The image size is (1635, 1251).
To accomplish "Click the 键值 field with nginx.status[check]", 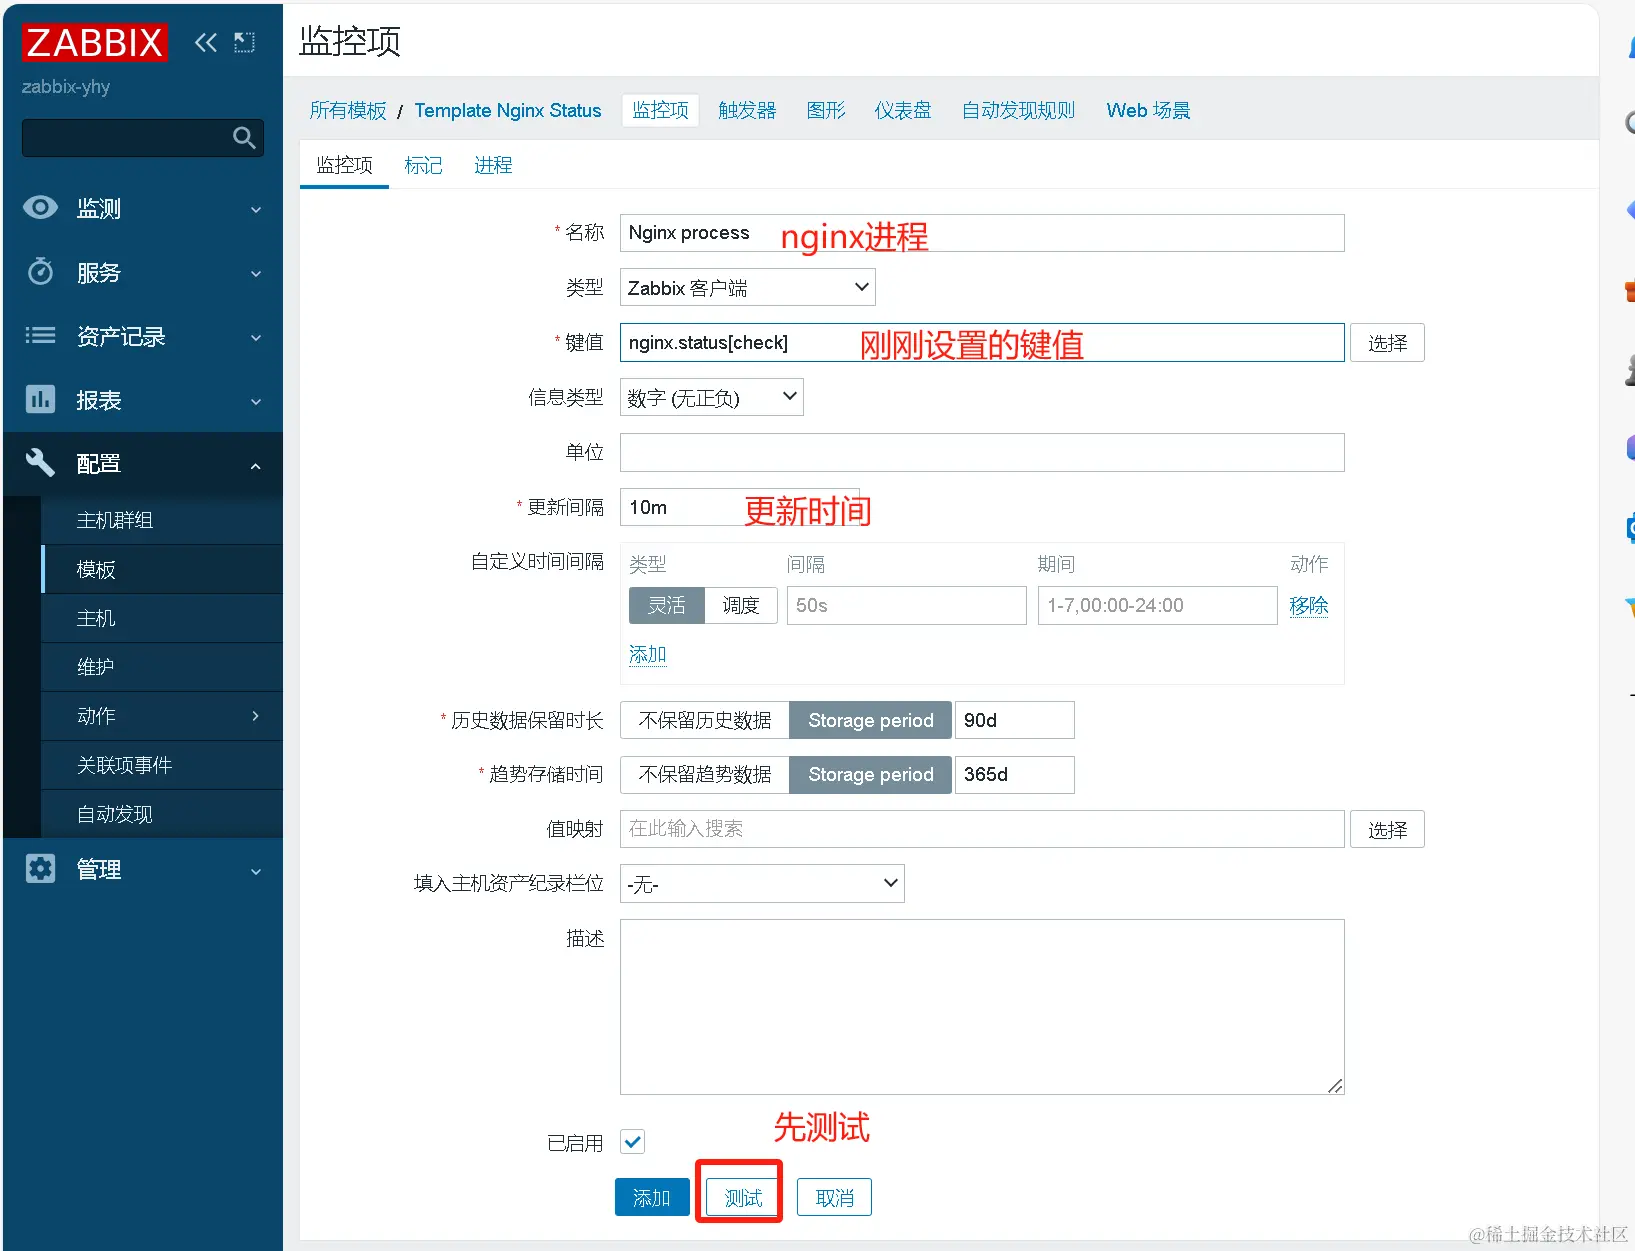I will coord(982,342).
